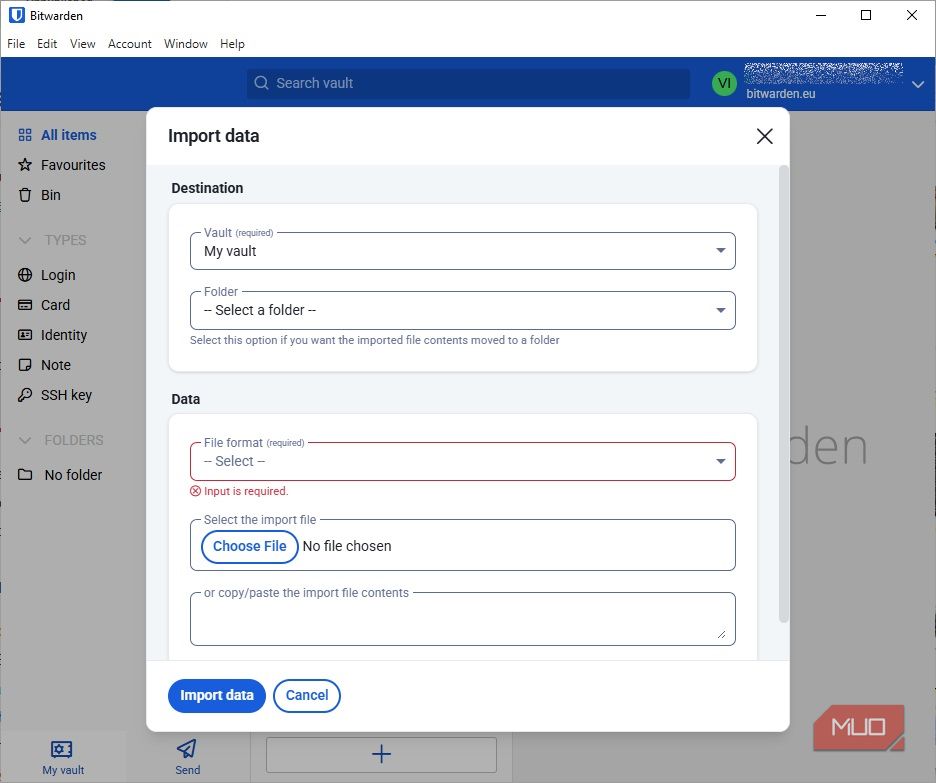Image resolution: width=936 pixels, height=783 pixels.
Task: Switch to the Send tab
Action: tap(187, 758)
